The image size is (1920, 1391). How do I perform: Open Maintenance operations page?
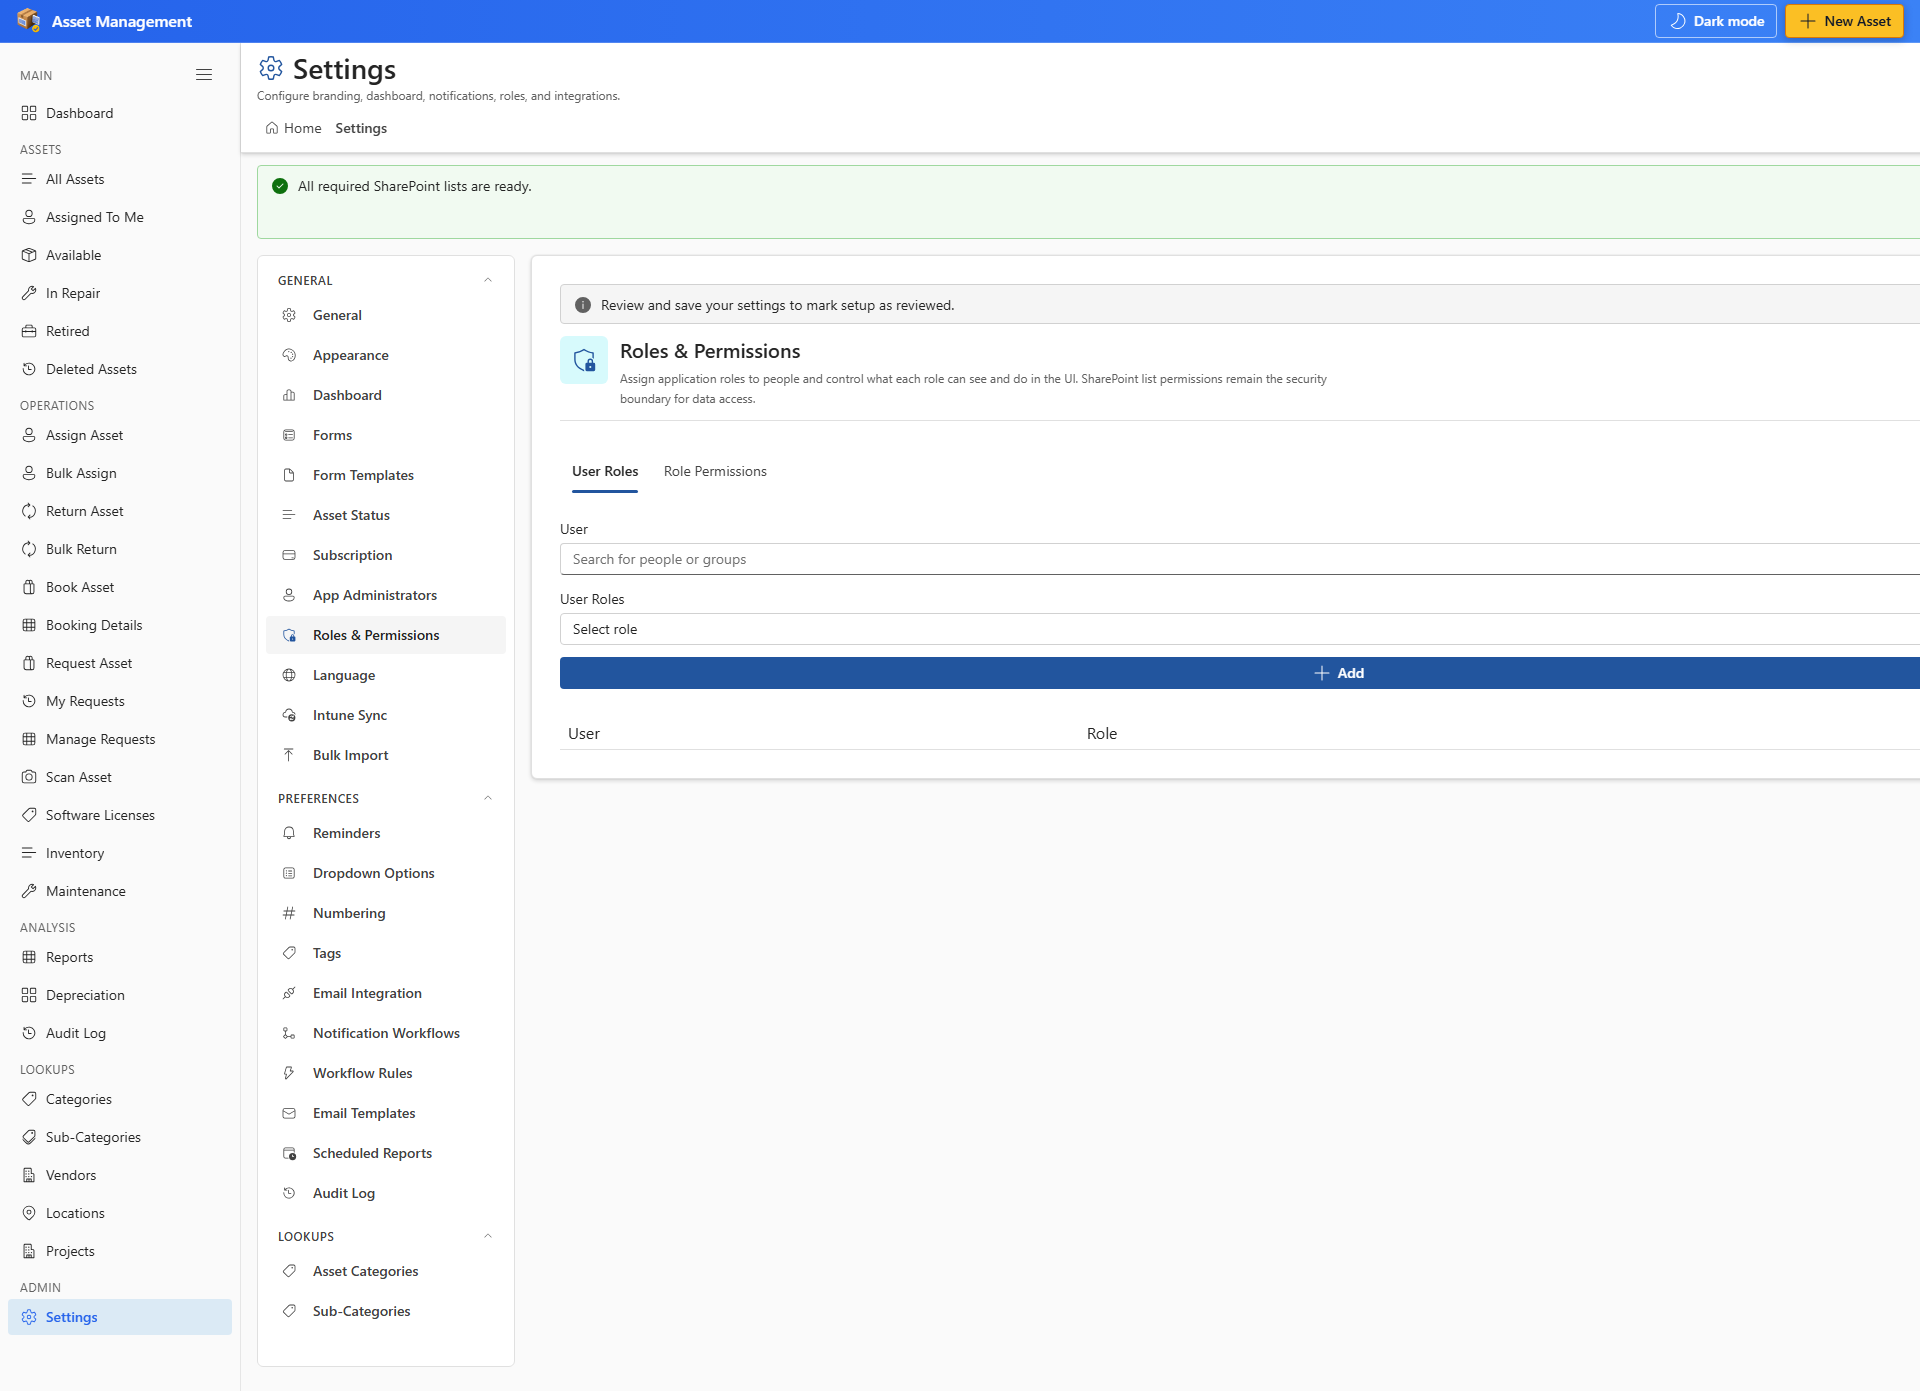point(120,891)
